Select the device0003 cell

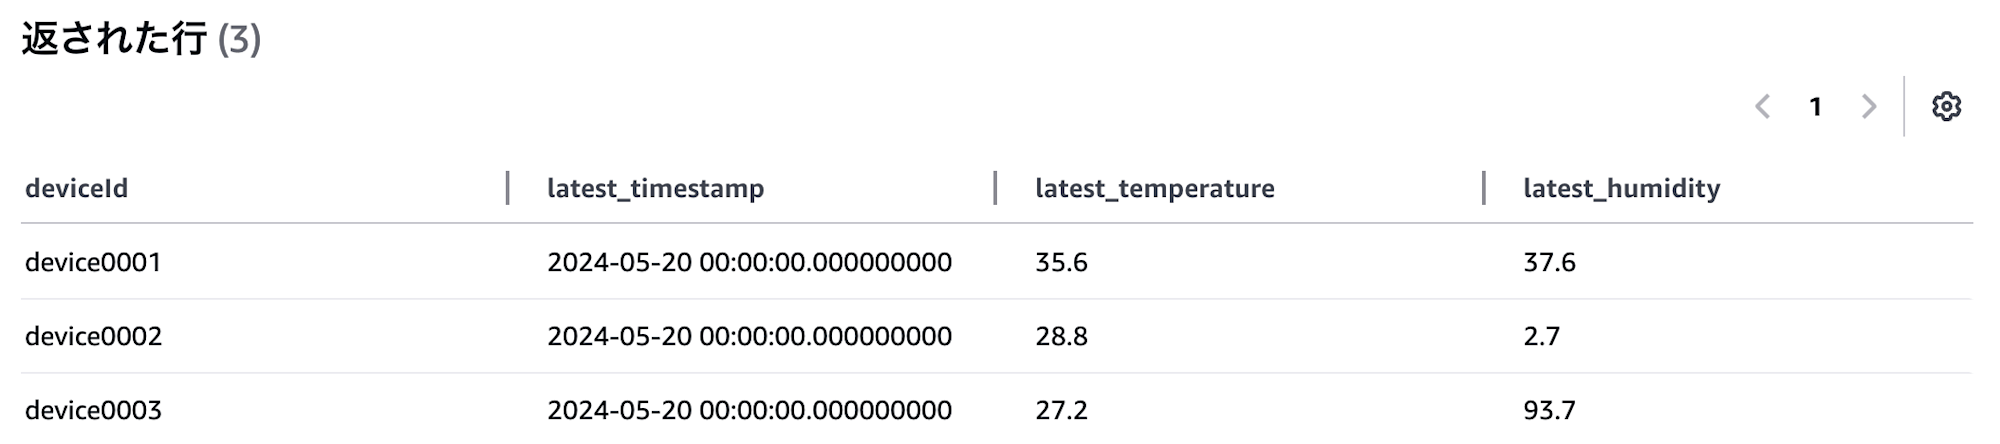[93, 410]
